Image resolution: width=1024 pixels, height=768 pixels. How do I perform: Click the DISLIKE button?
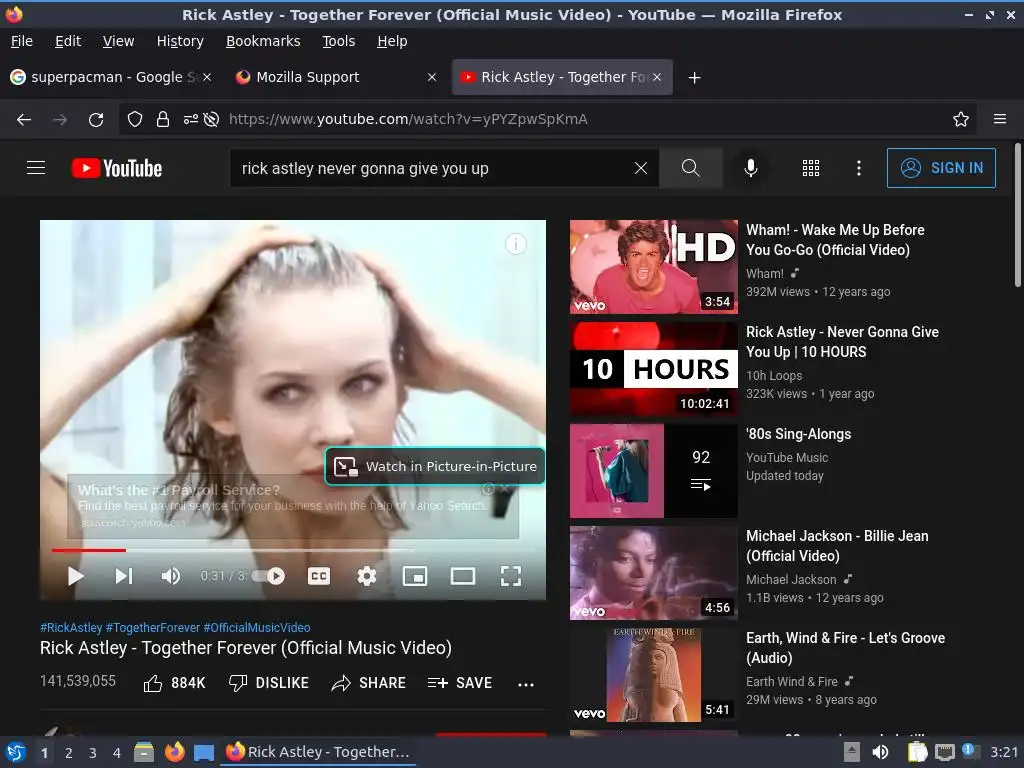pyautogui.click(x=268, y=683)
